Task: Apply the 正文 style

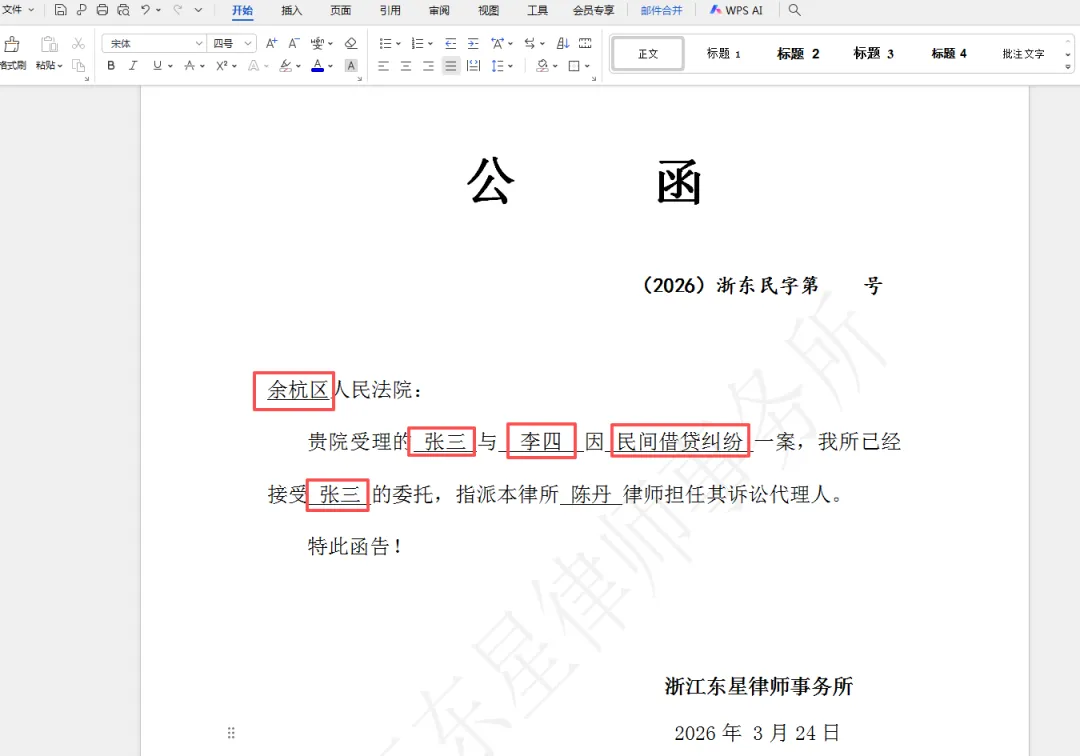Action: (647, 54)
